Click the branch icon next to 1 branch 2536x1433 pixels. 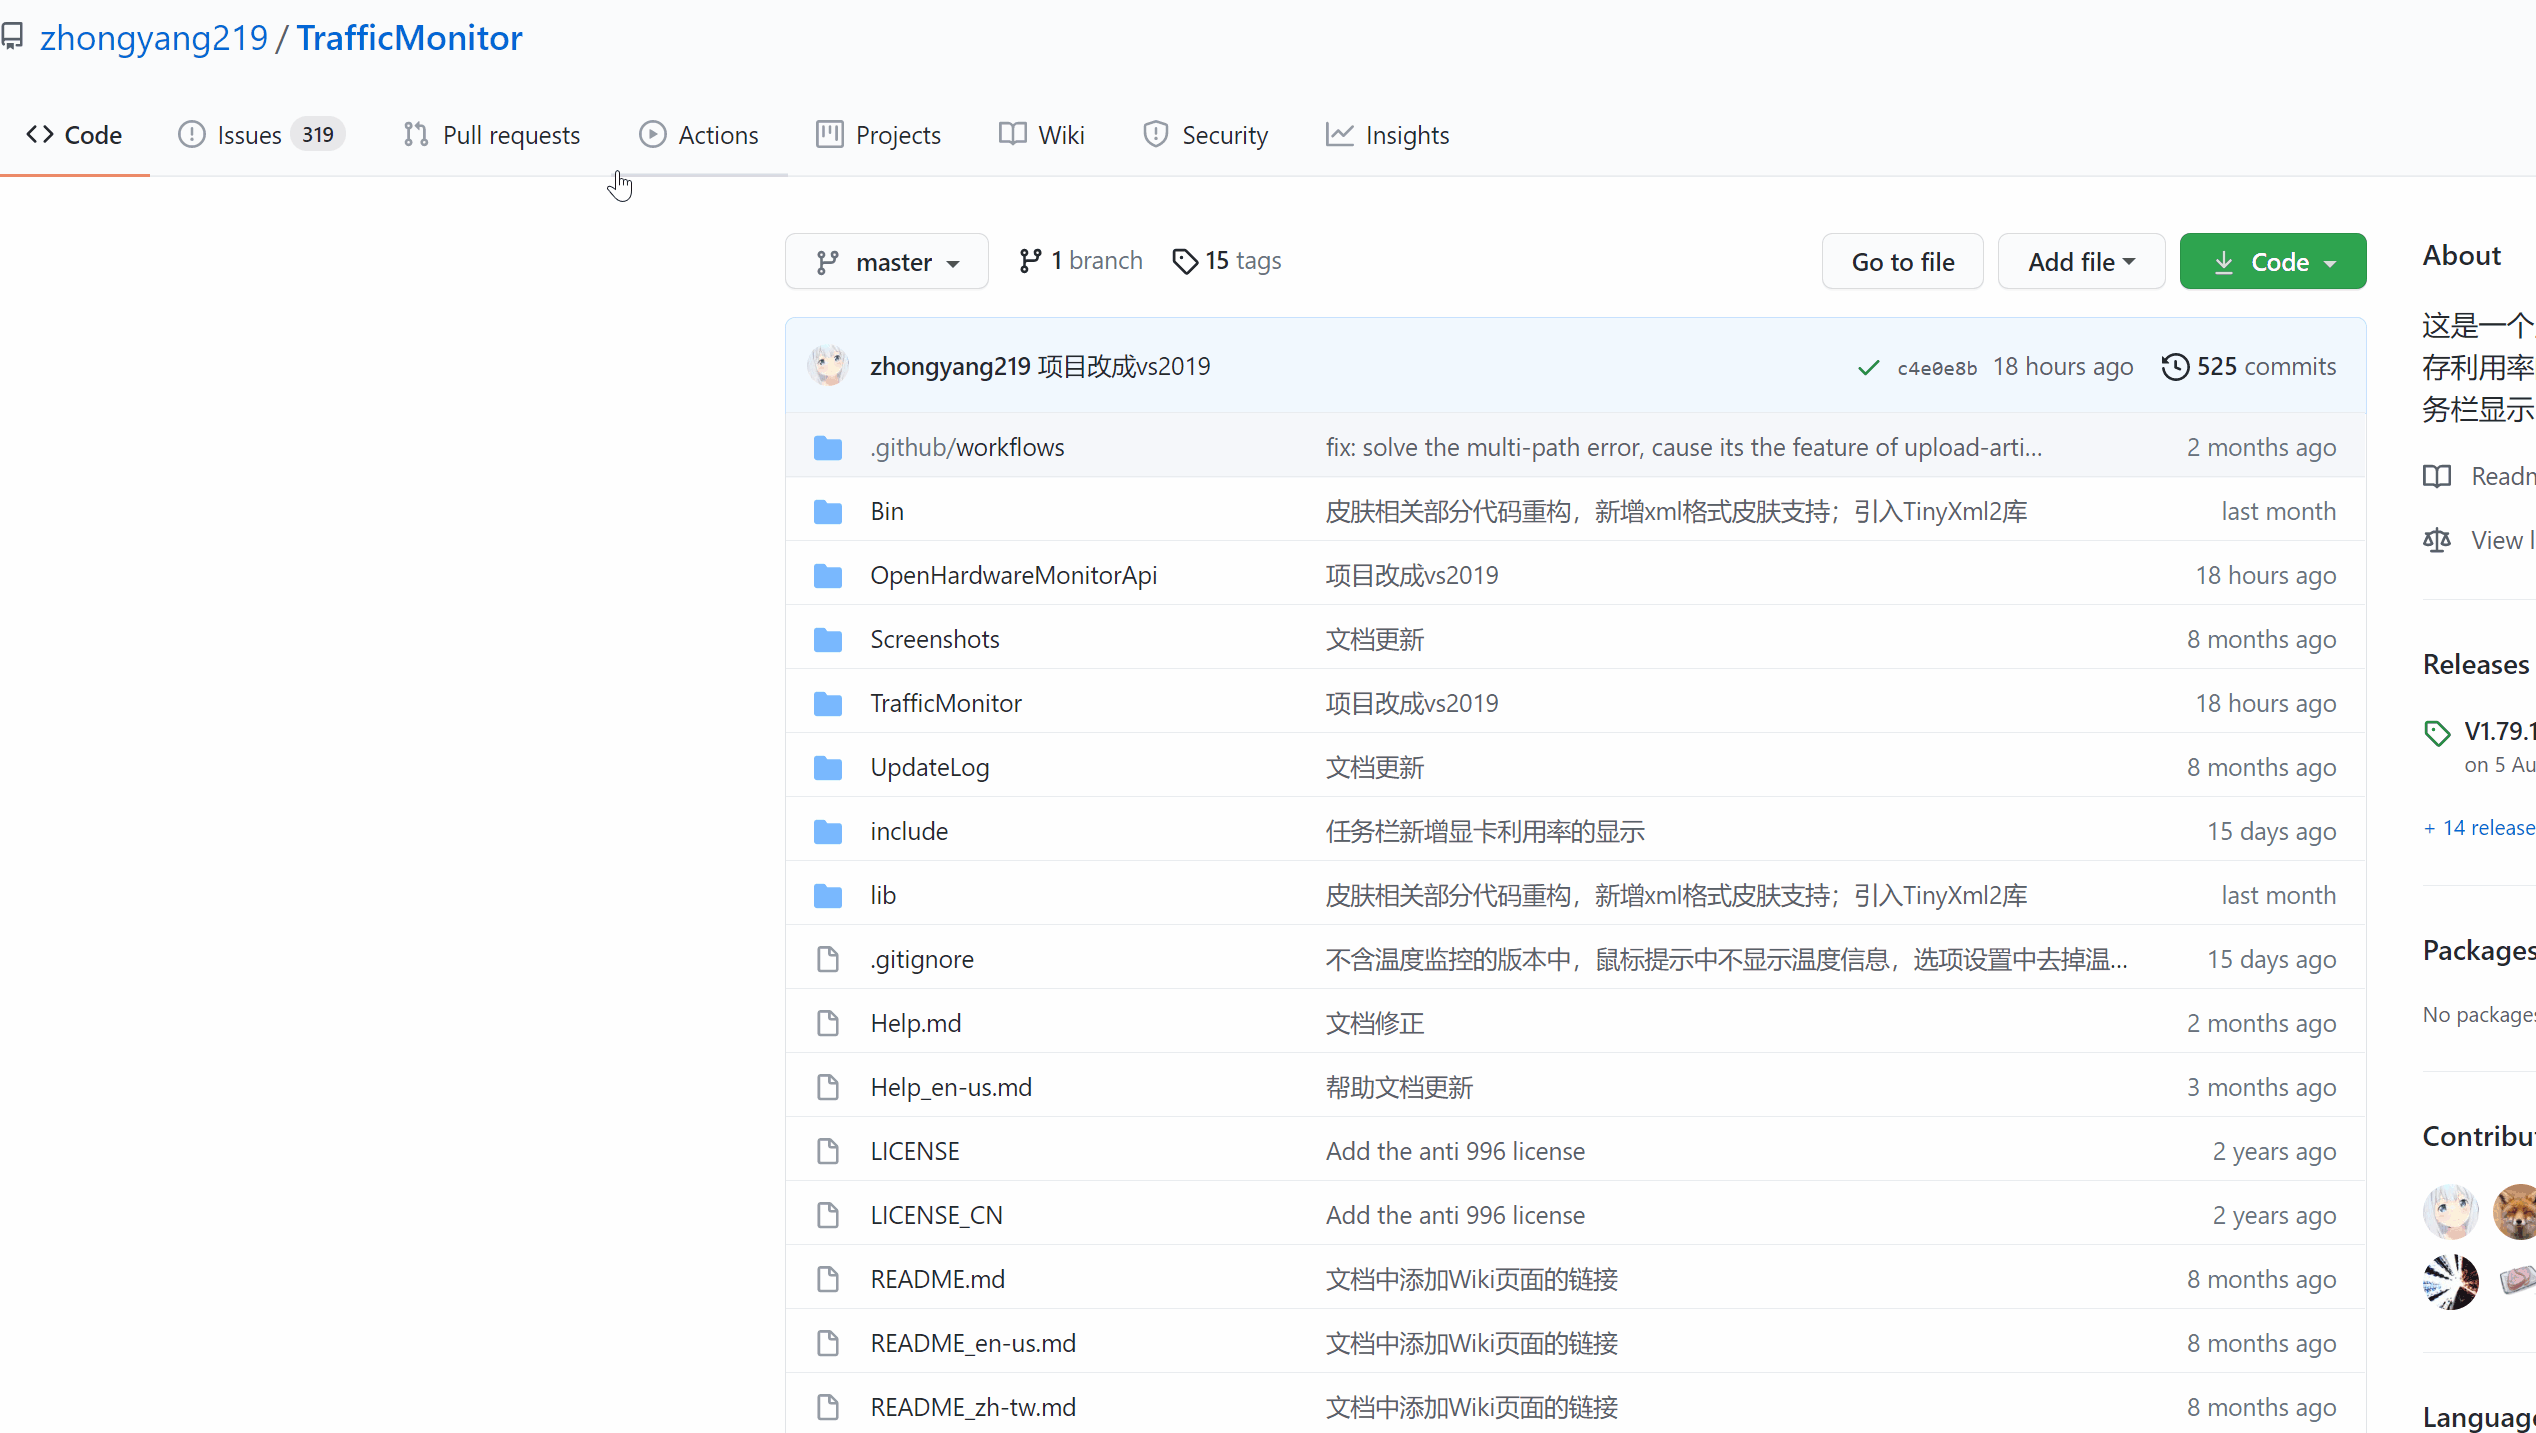[1030, 260]
